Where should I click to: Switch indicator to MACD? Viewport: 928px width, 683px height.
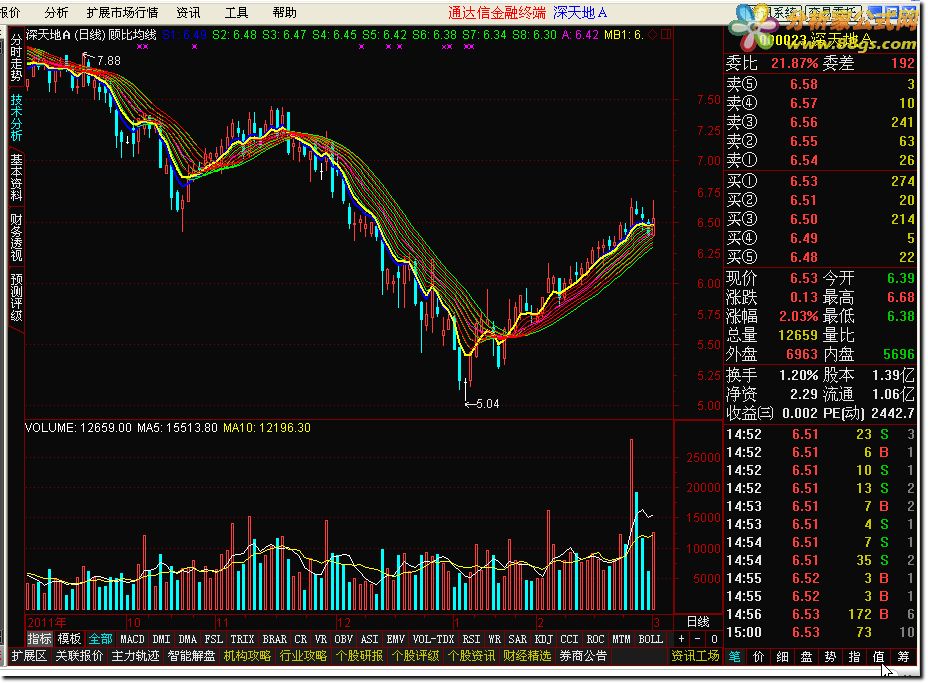[132, 639]
